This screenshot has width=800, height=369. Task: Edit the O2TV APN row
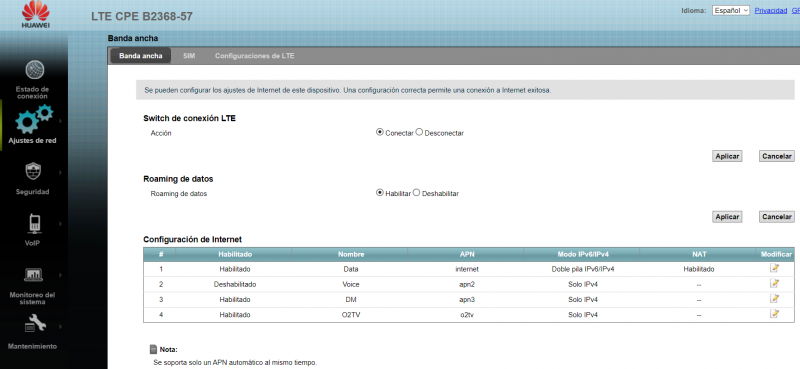pos(774,314)
